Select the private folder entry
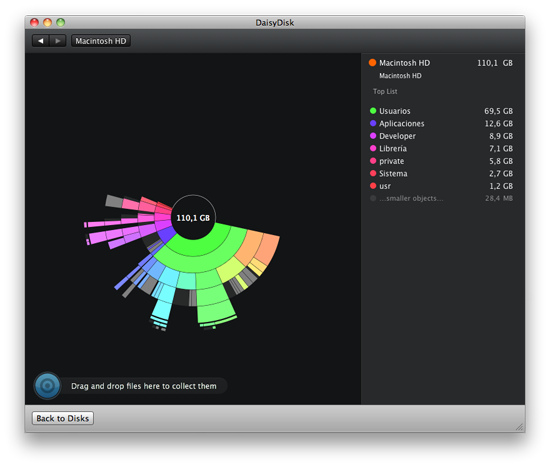 (x=441, y=161)
